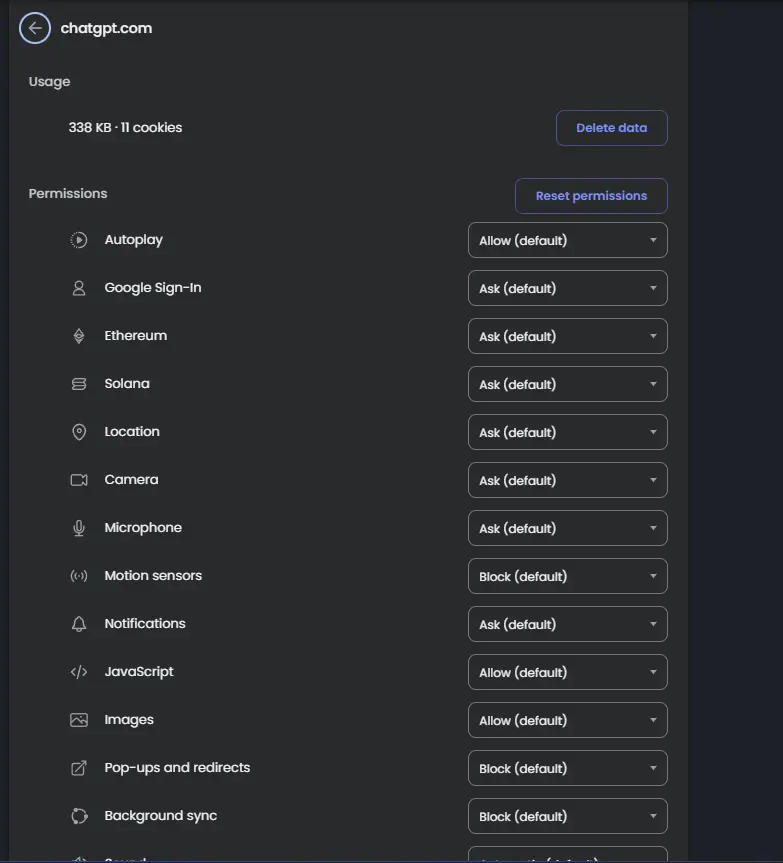Click the Delete data button
The height and width of the screenshot is (863, 783).
click(x=611, y=128)
